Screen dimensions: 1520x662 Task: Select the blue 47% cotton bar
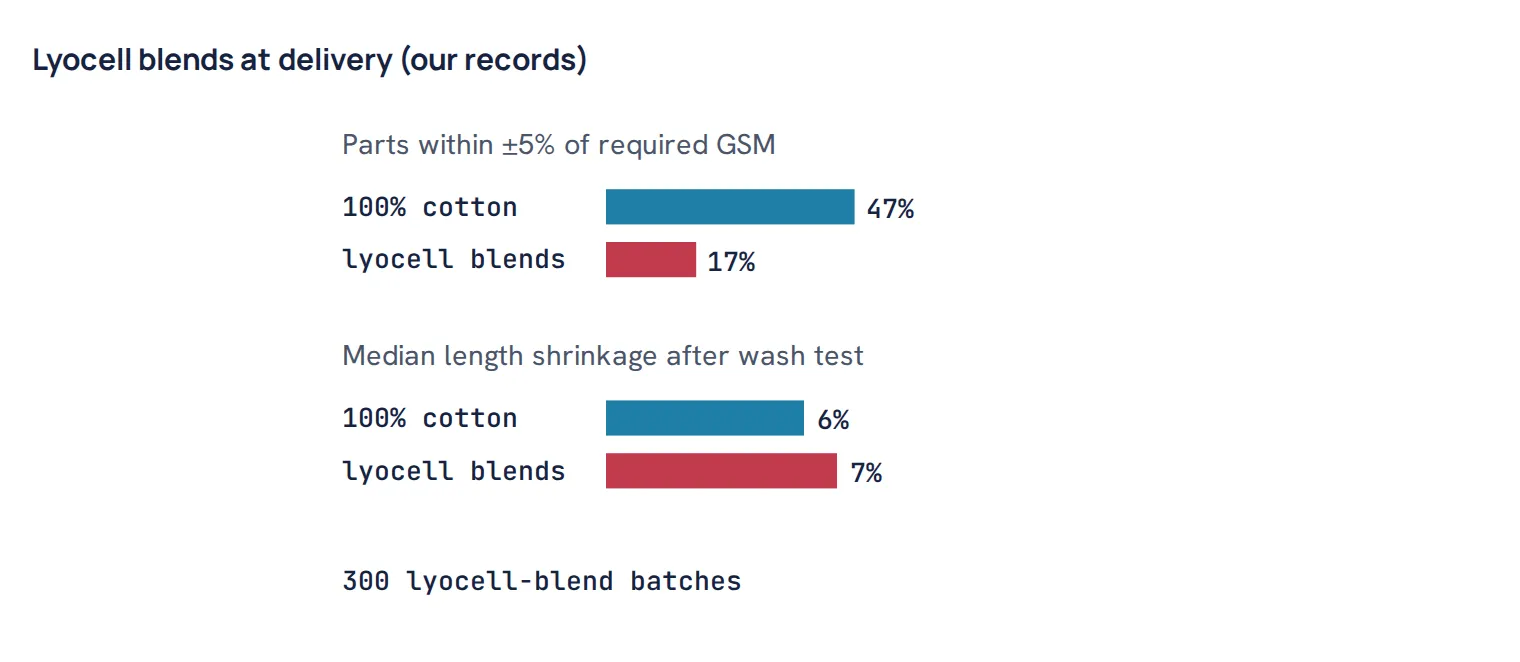tap(730, 207)
